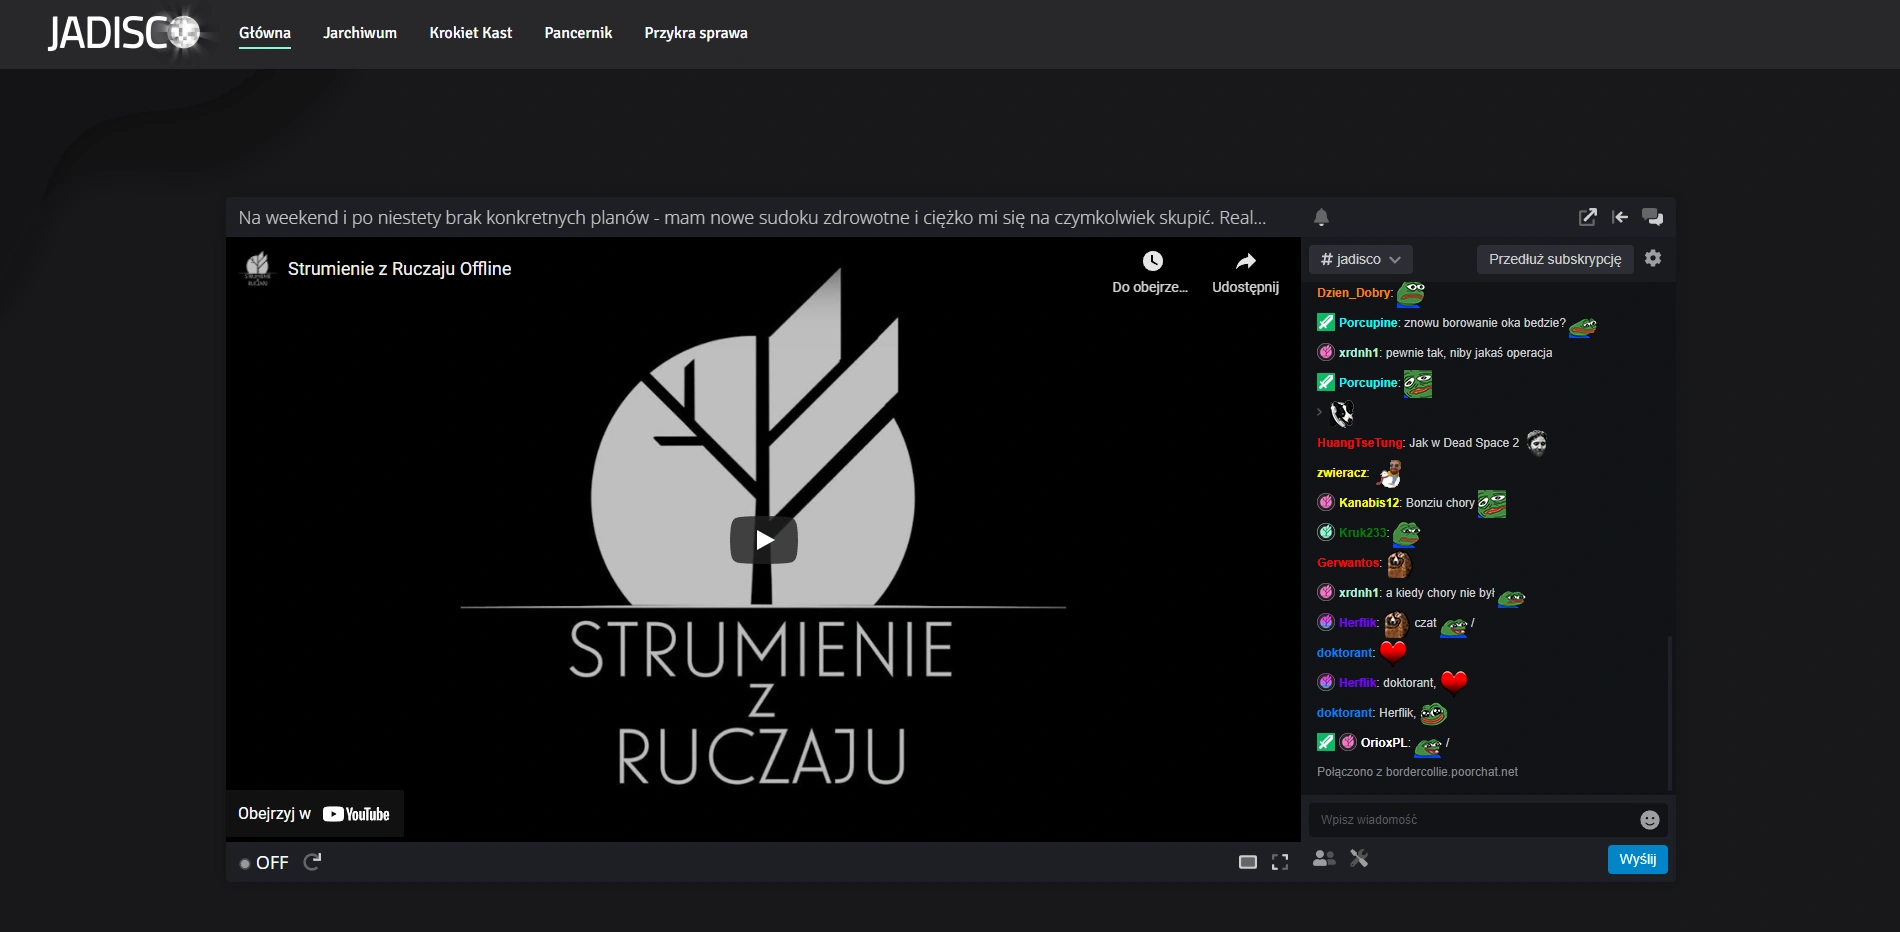Click the heart emote right after doktorant's name
This screenshot has width=1900, height=932.
1393,652
